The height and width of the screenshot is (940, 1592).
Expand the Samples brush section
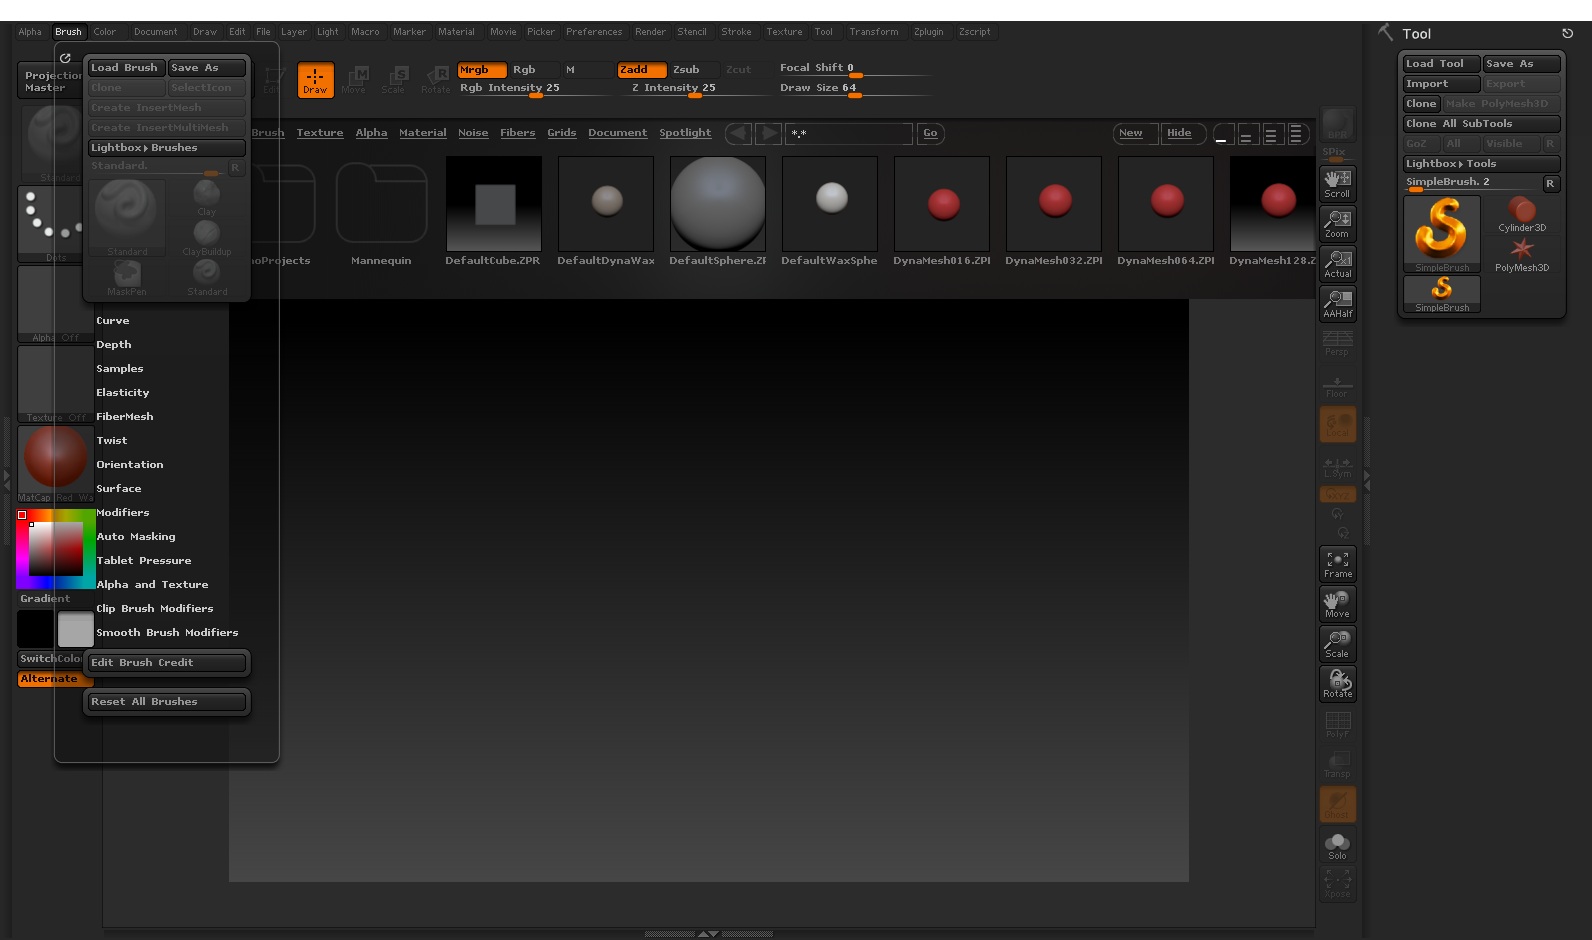point(120,369)
